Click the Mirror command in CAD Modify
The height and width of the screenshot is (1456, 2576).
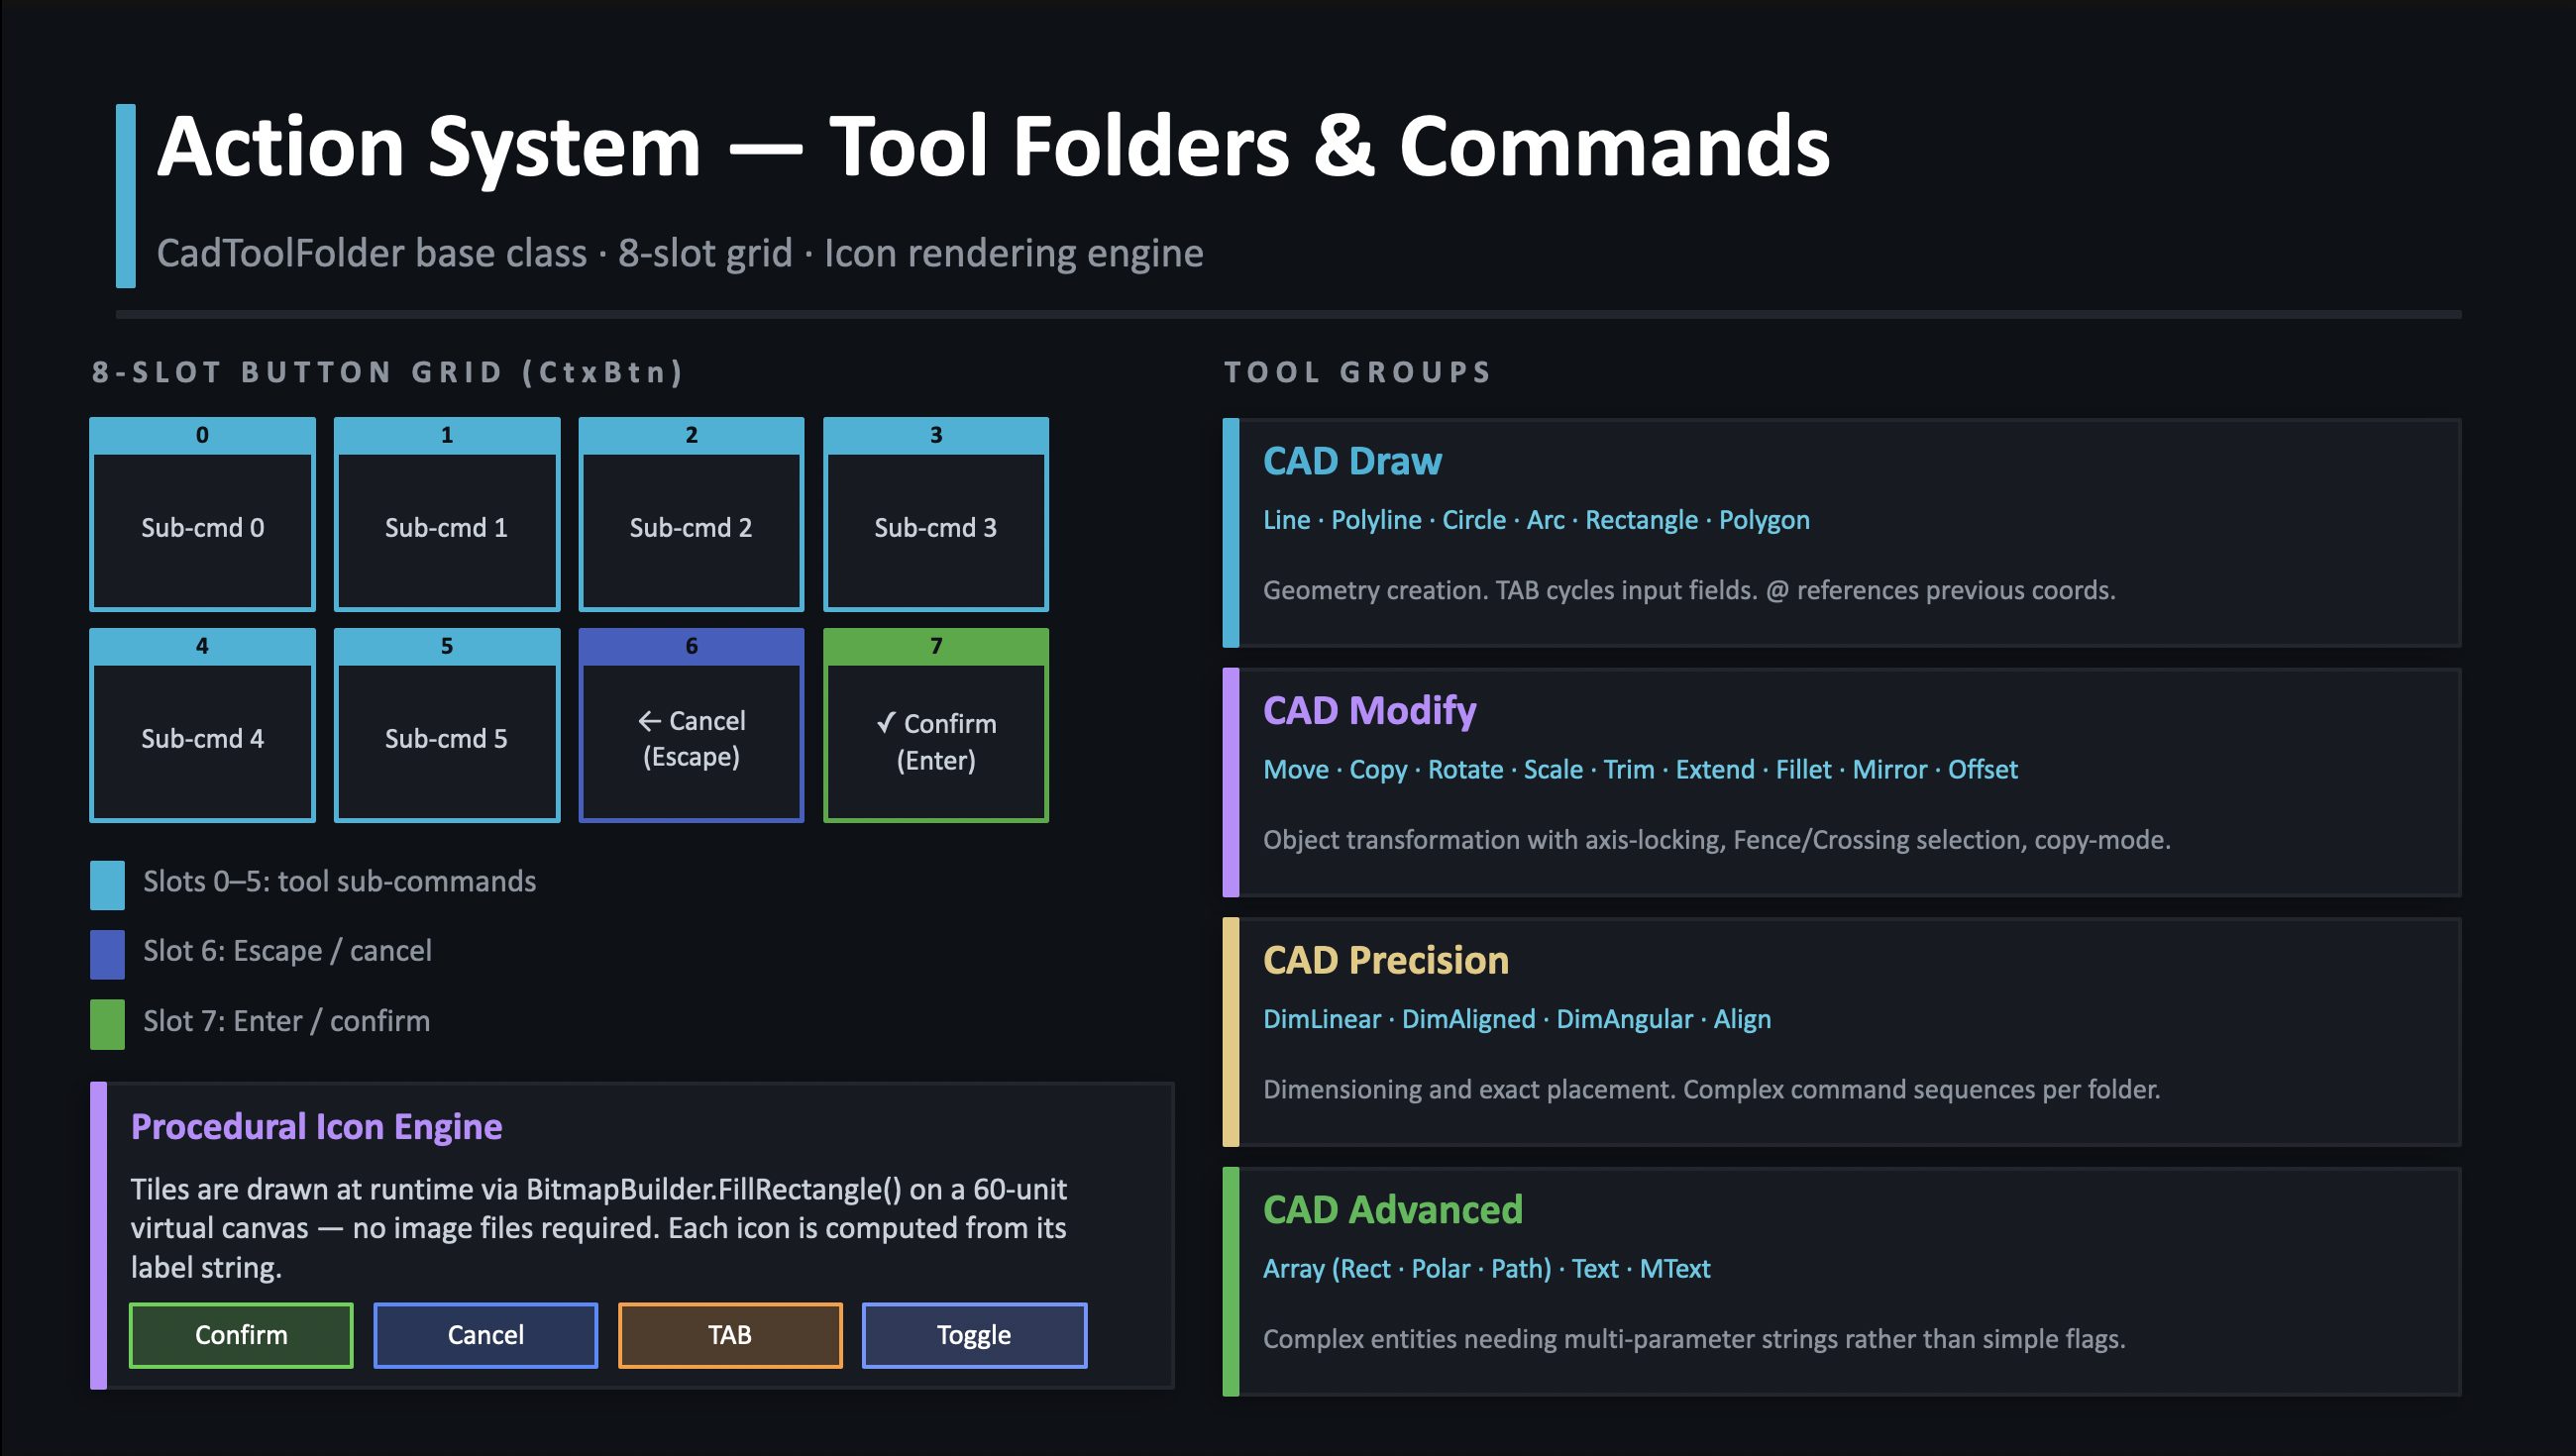(1888, 769)
